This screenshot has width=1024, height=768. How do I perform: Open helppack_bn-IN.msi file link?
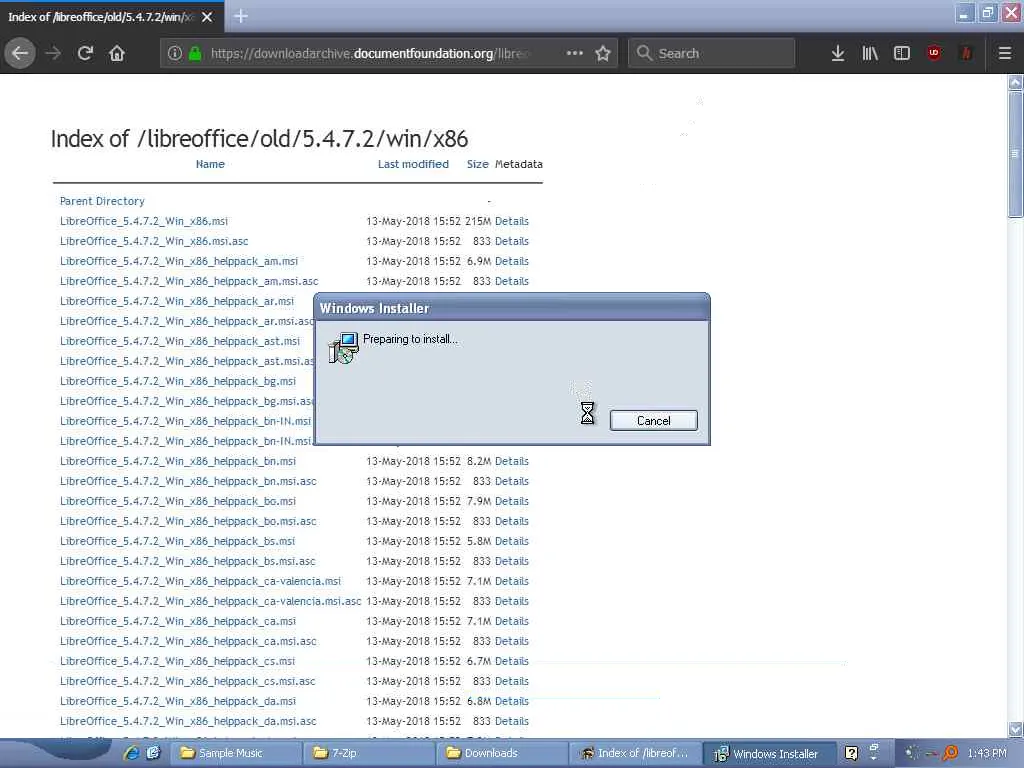tap(185, 421)
